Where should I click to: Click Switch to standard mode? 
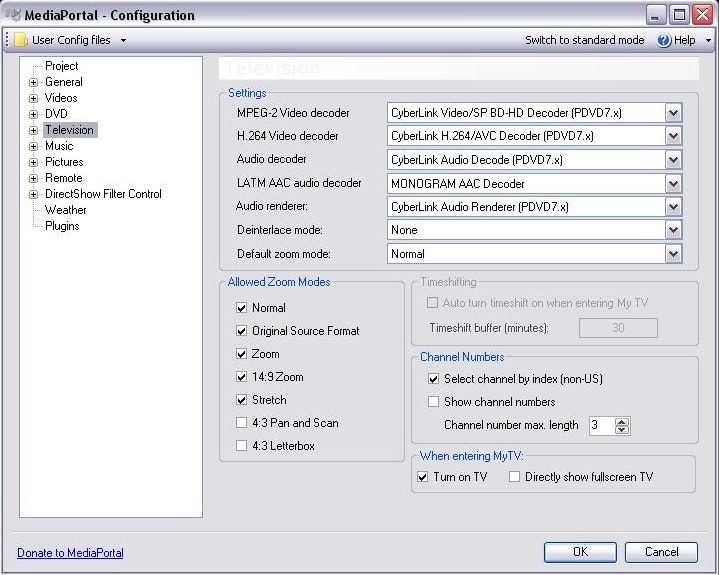[x=584, y=40]
